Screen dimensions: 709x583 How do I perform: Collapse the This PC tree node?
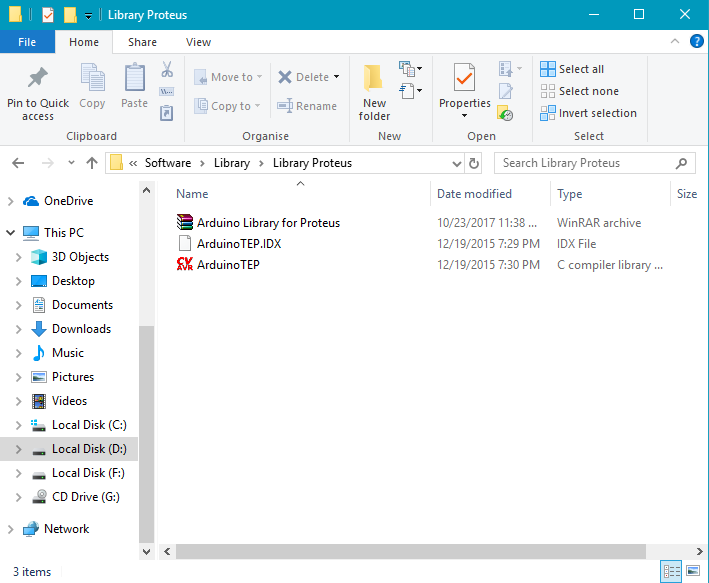click(10, 232)
